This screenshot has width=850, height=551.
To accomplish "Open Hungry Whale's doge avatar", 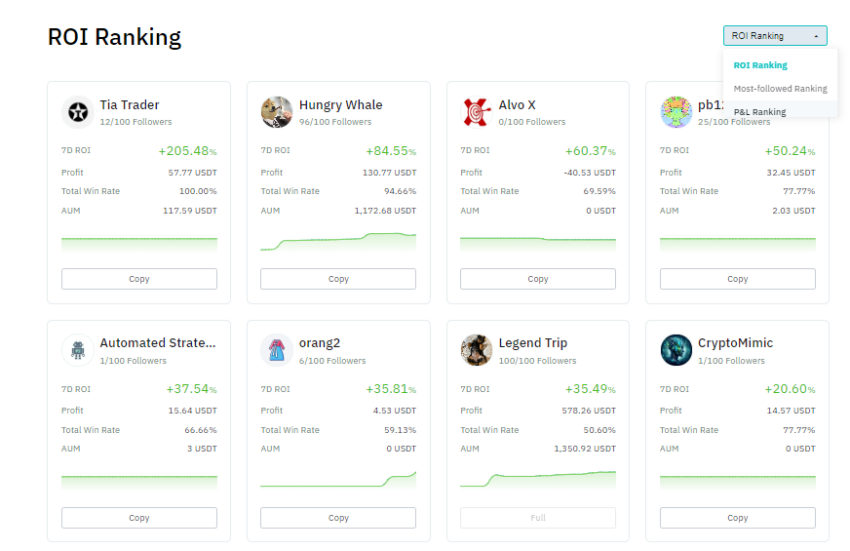I will (x=277, y=112).
